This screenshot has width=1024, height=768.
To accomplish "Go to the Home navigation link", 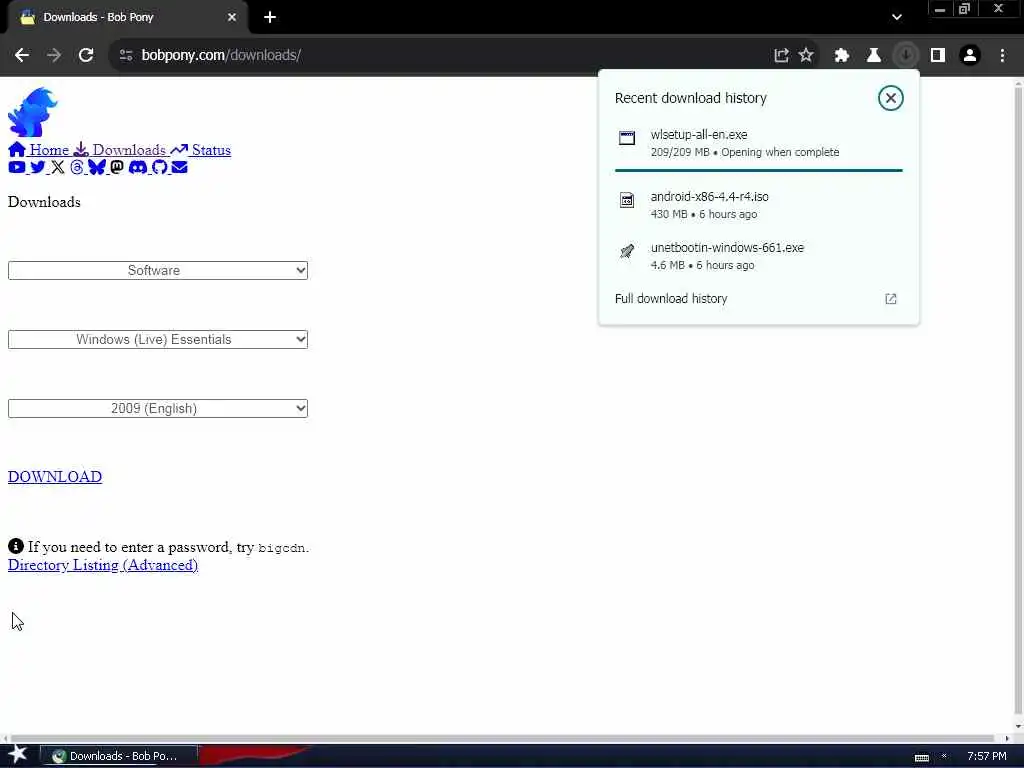I will tap(39, 150).
